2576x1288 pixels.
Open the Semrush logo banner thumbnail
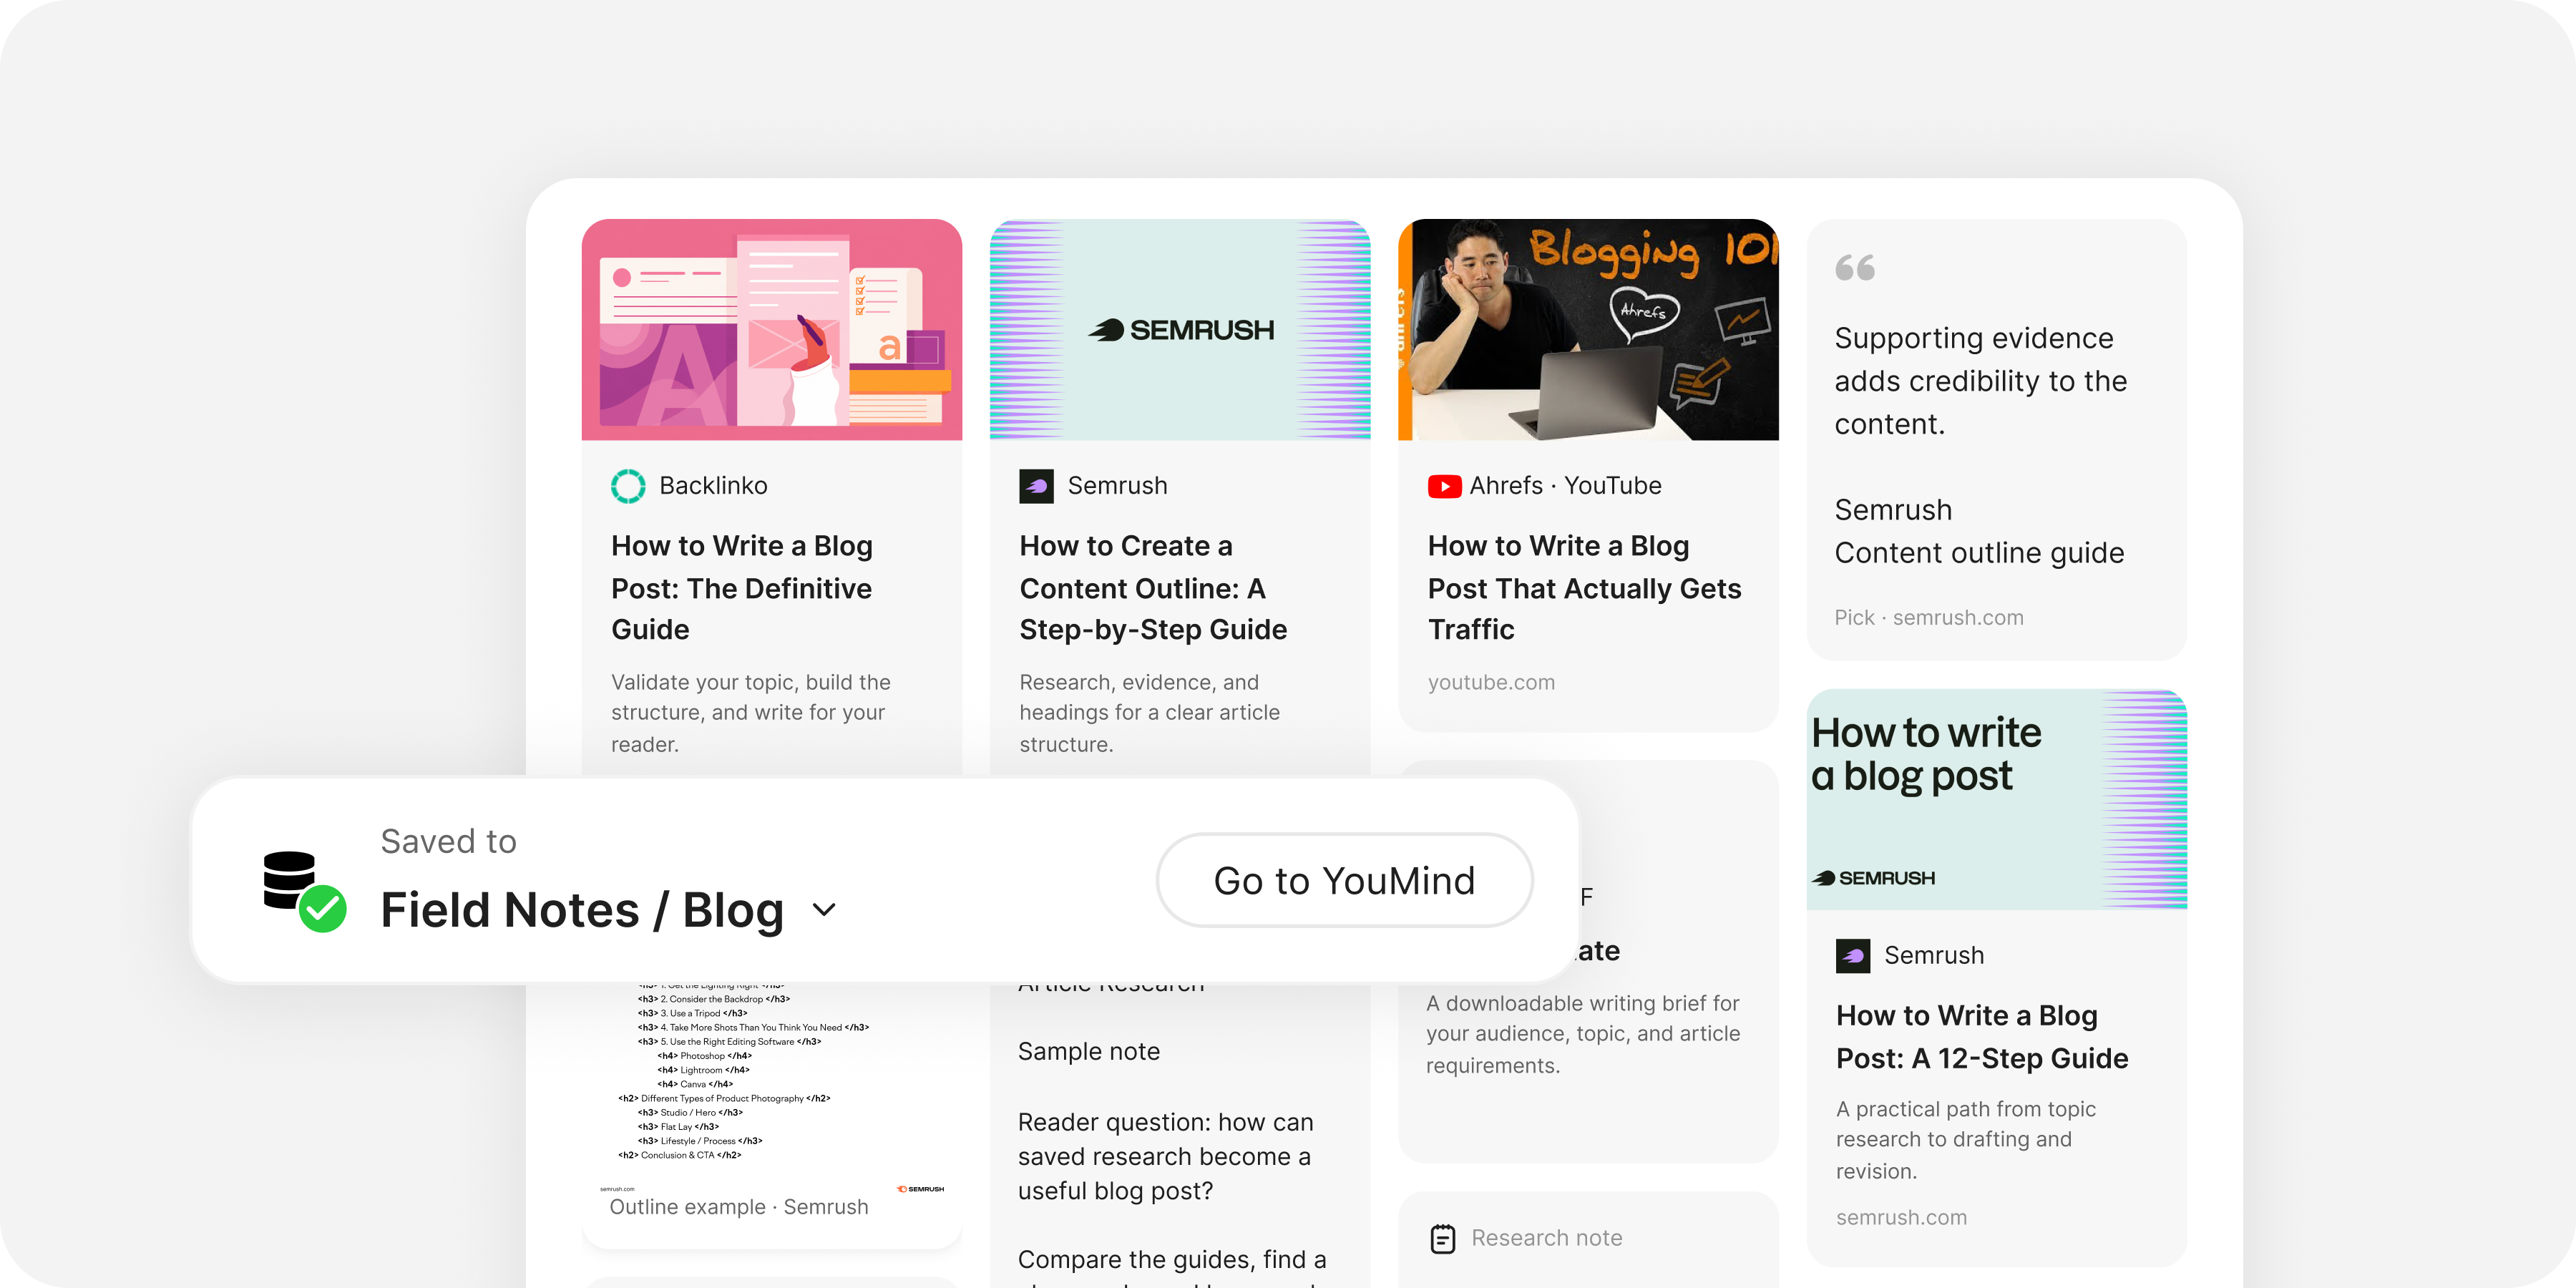click(x=1180, y=330)
